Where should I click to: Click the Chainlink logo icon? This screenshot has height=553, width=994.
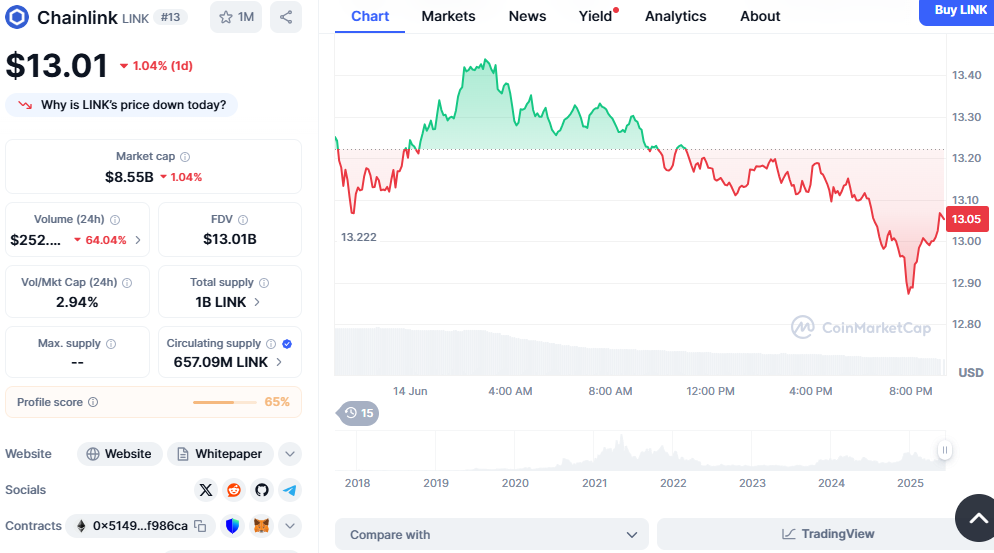(x=17, y=17)
